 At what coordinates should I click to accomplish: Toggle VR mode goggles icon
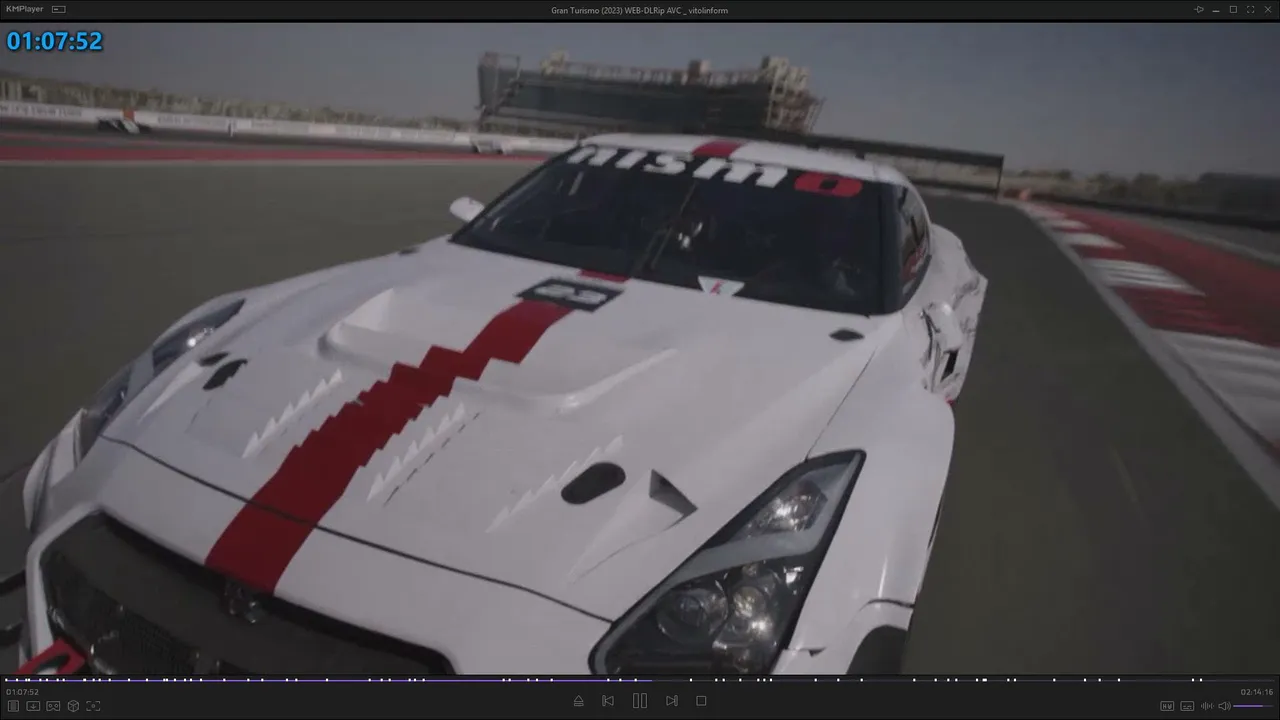pos(53,706)
